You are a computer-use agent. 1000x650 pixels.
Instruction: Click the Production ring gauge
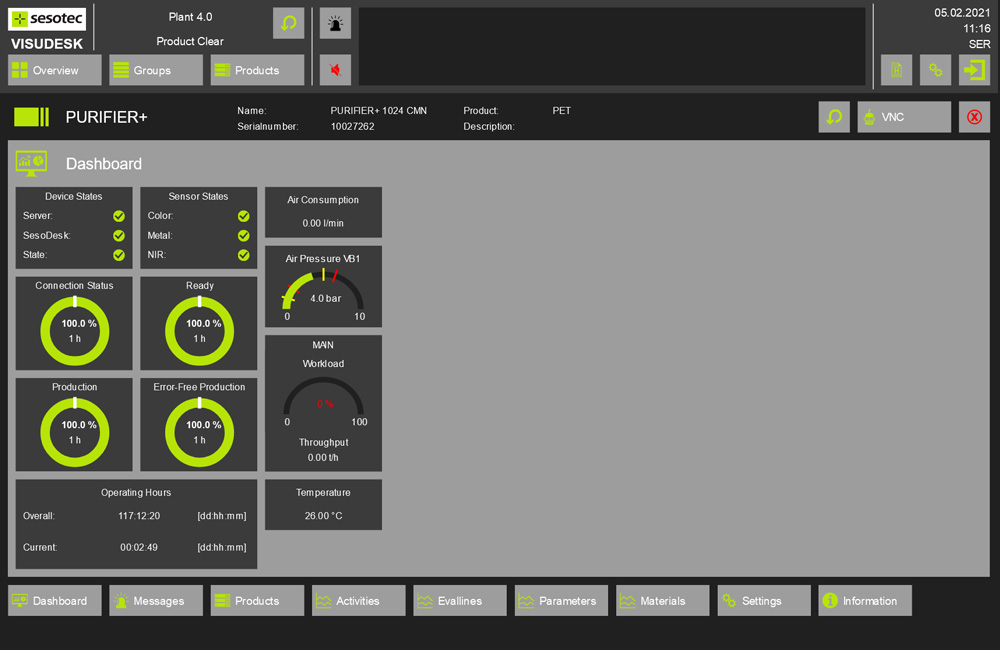point(75,432)
